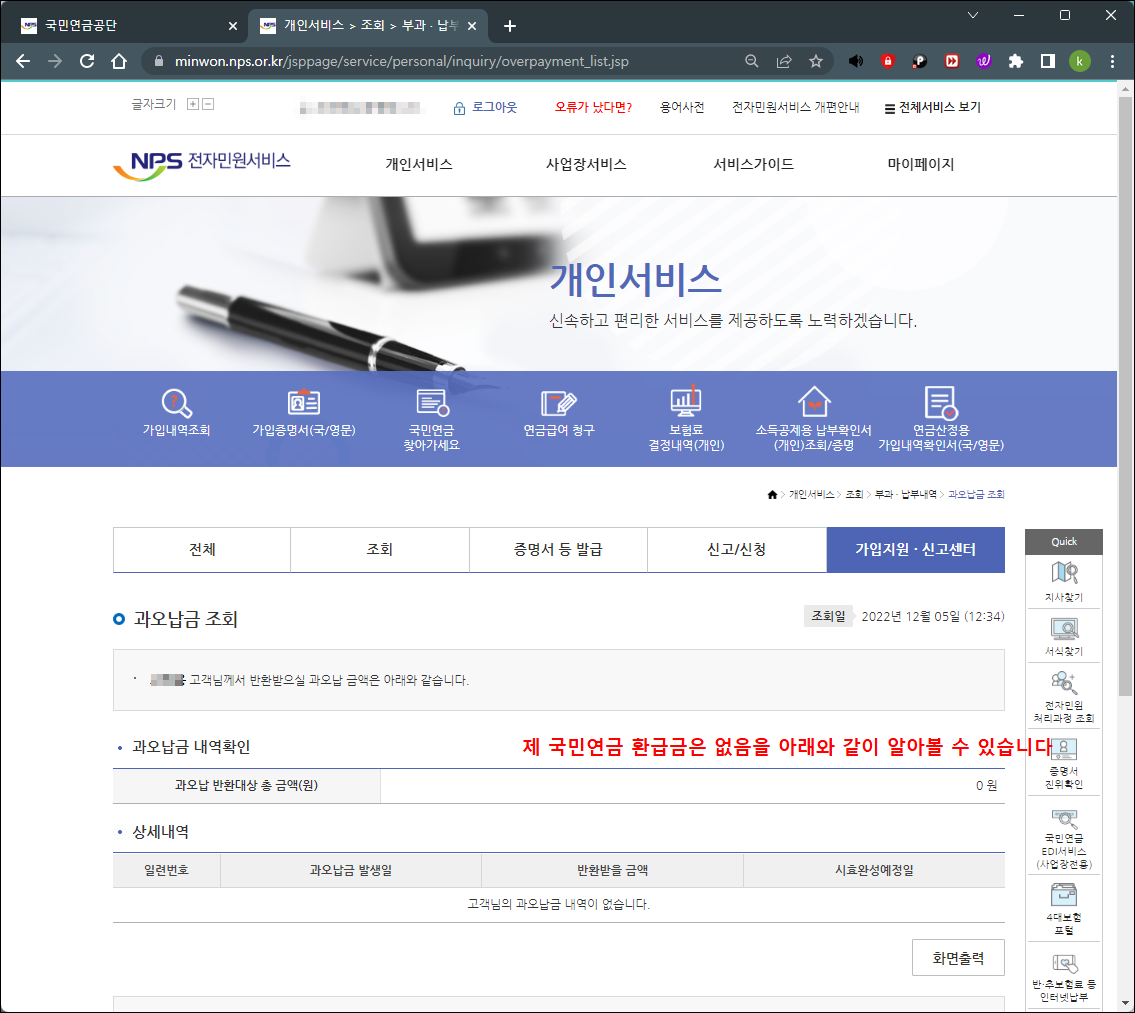Select the 가입지원·신고센터 tab
Image resolution: width=1135 pixels, height=1013 pixels.
click(x=915, y=549)
